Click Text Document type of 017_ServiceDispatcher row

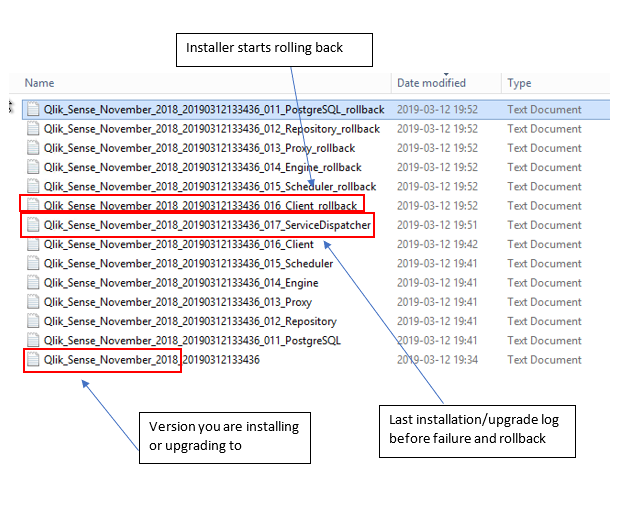544,225
